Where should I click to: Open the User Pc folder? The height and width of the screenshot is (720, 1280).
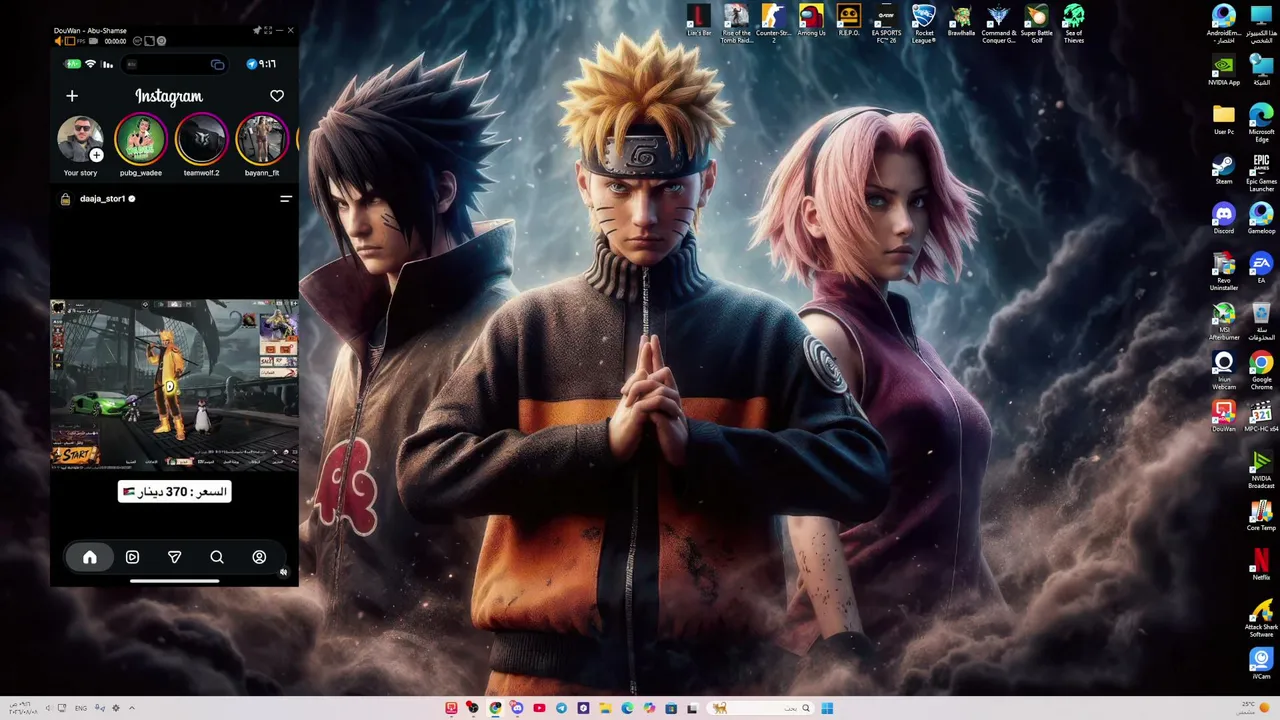(x=1224, y=119)
